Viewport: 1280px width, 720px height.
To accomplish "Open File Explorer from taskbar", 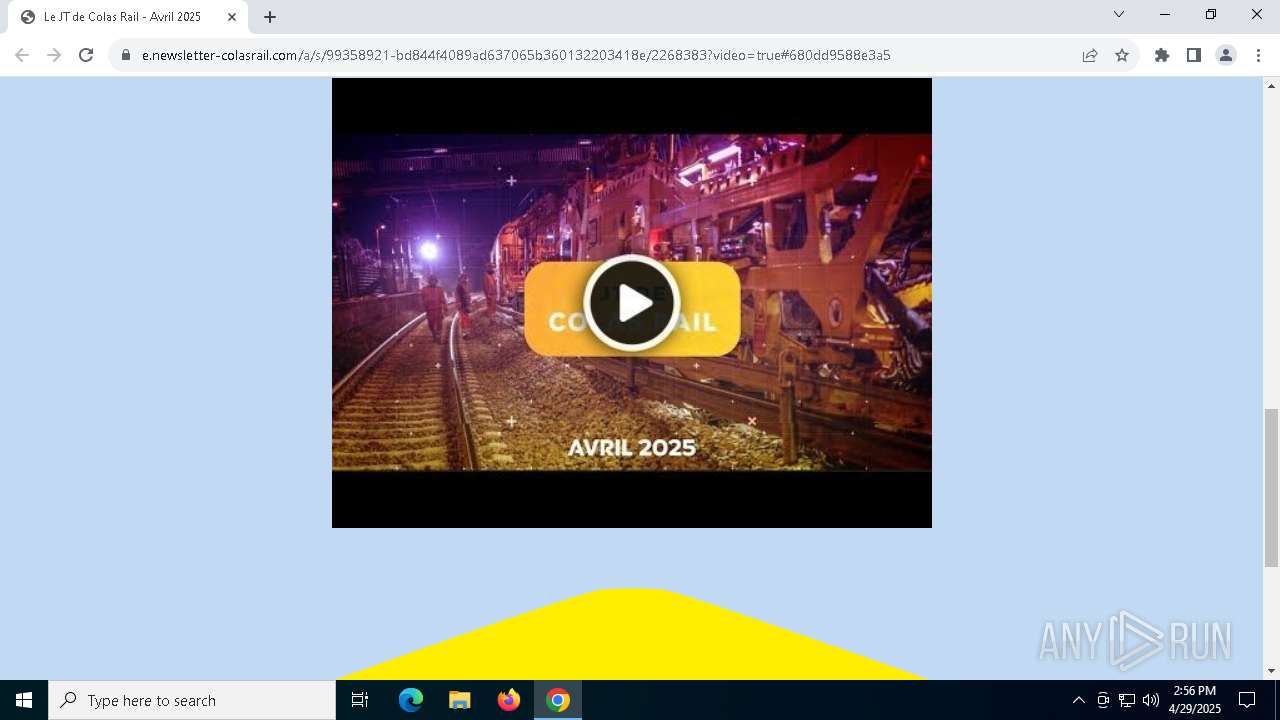I will pyautogui.click(x=460, y=700).
